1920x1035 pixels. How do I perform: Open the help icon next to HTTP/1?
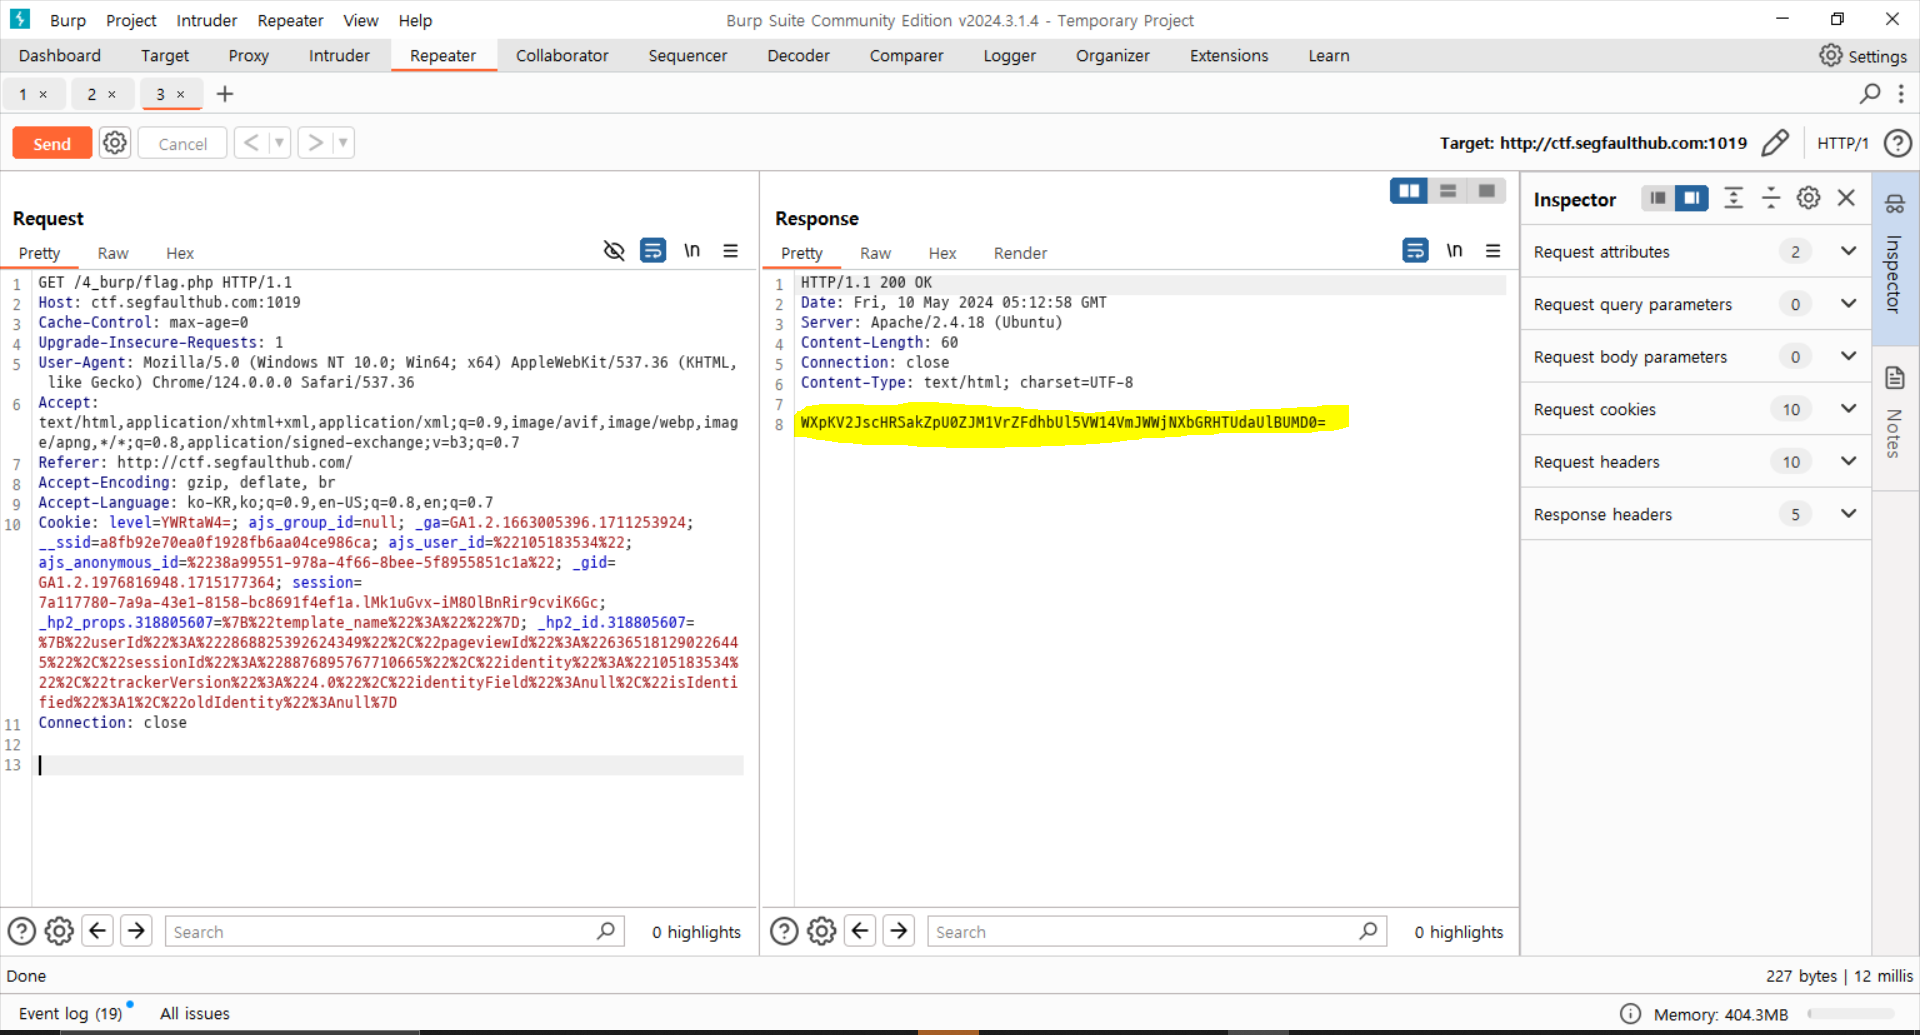1897,143
